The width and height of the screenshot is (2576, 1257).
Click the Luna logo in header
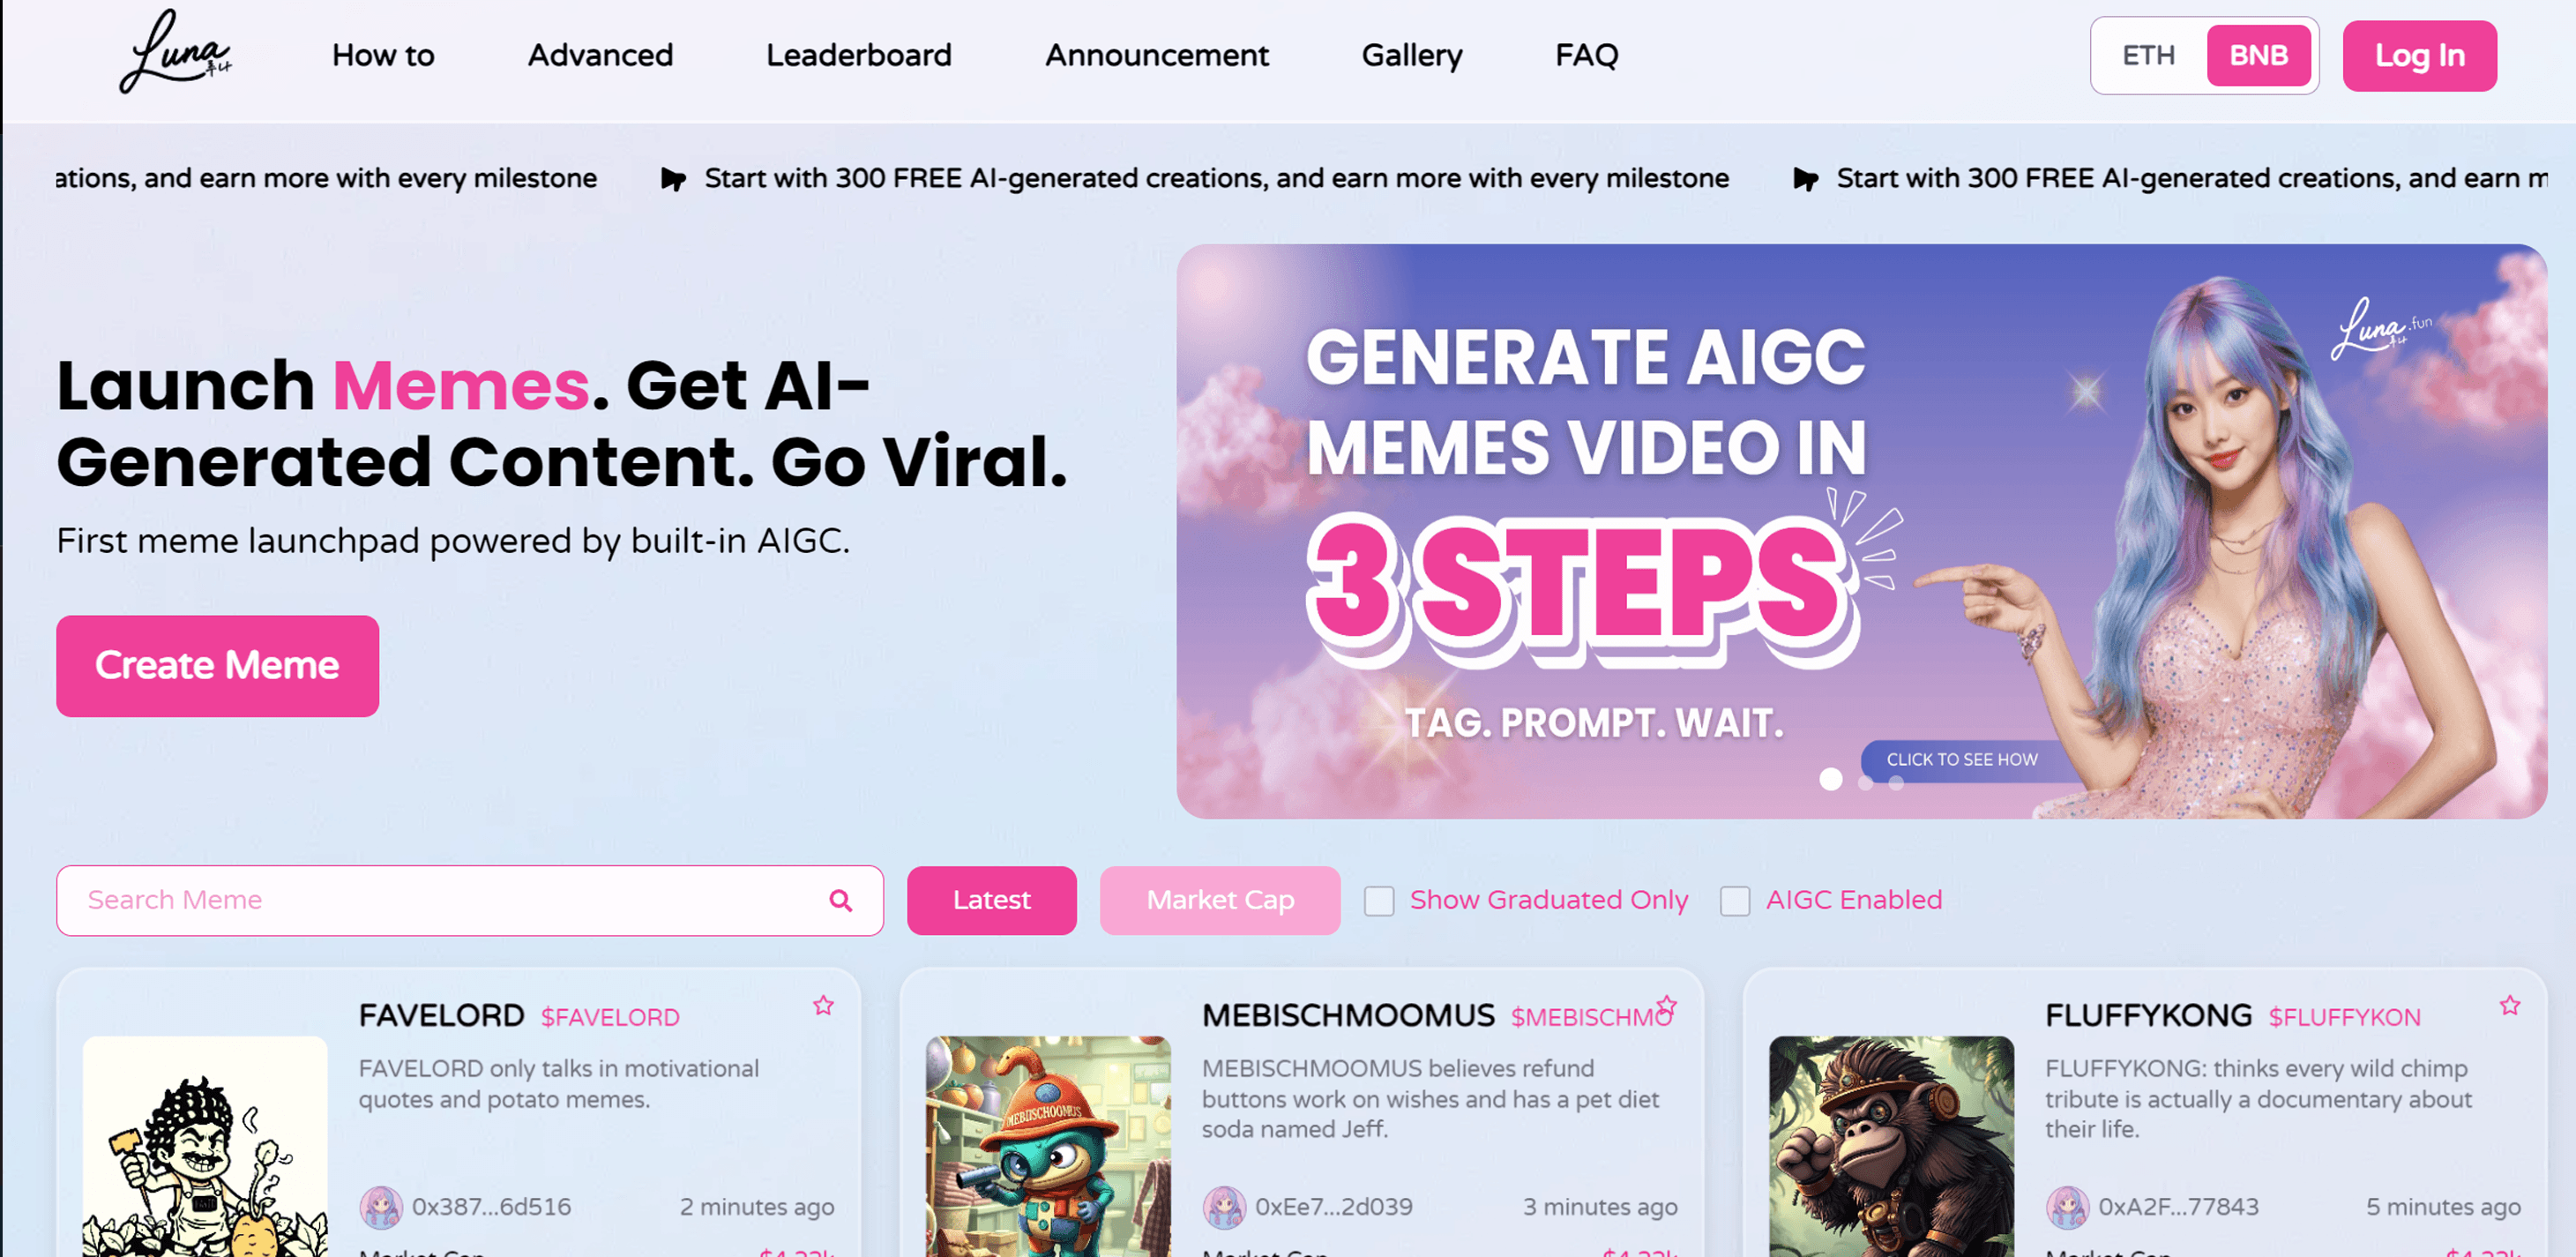176,52
